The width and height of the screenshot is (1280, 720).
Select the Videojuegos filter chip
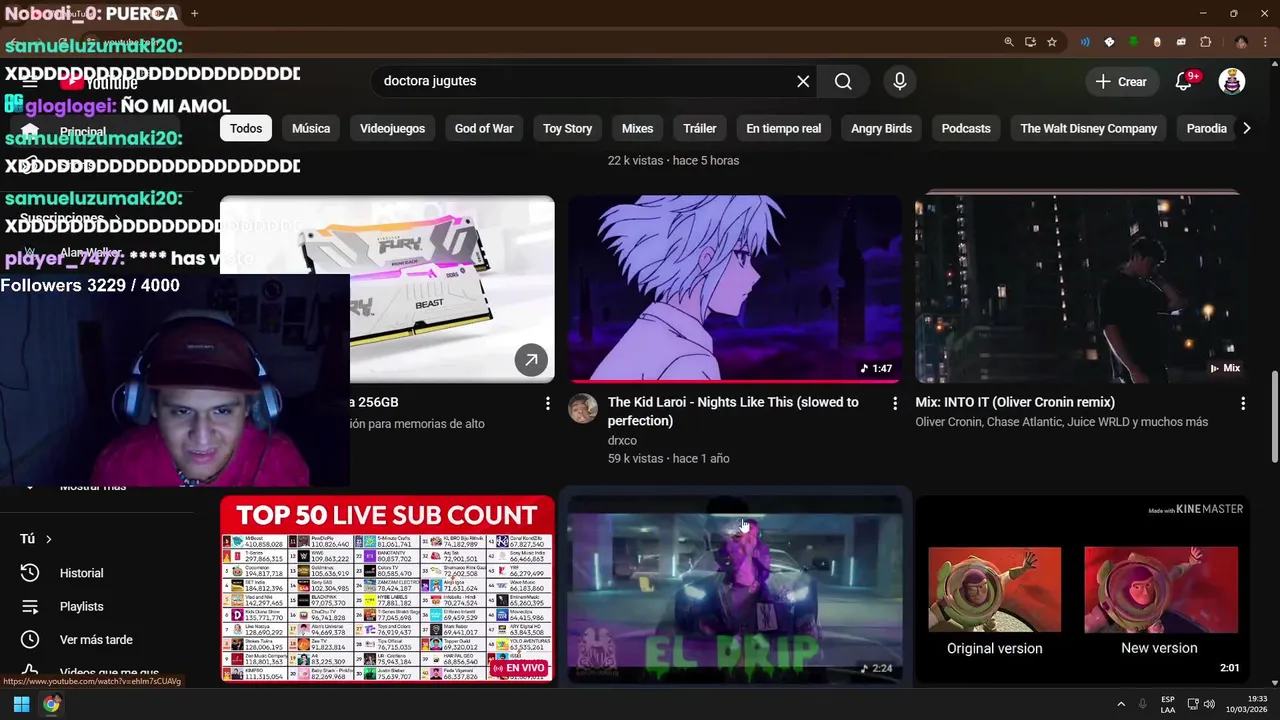[392, 128]
